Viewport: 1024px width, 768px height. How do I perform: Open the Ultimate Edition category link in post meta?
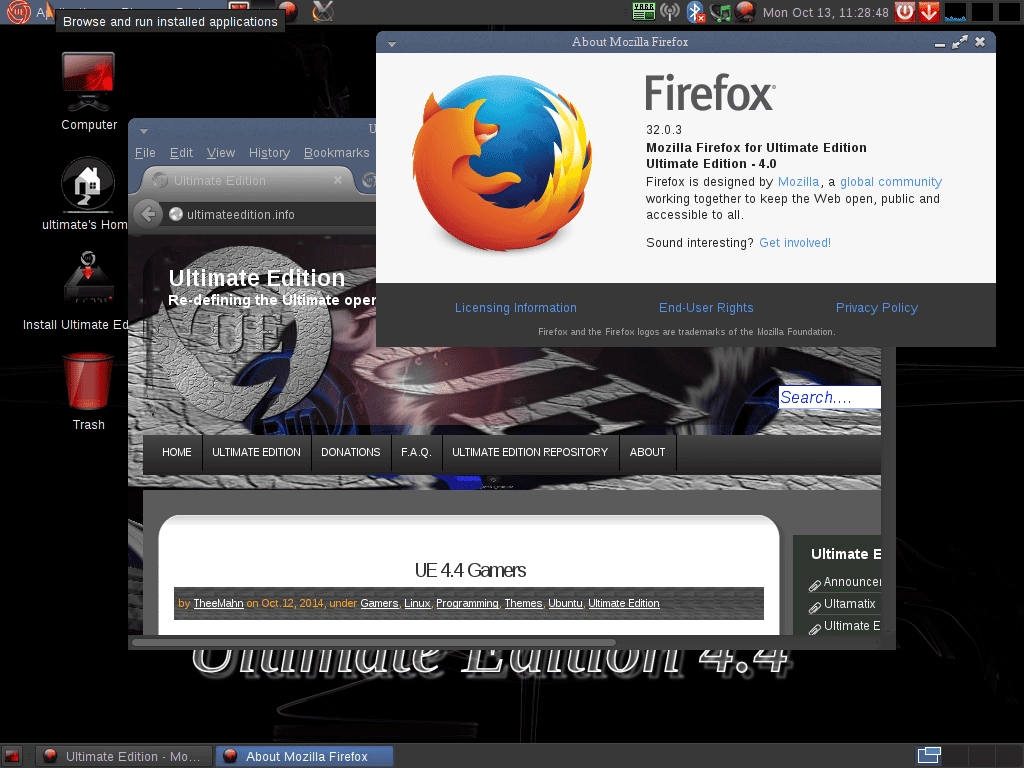[624, 603]
